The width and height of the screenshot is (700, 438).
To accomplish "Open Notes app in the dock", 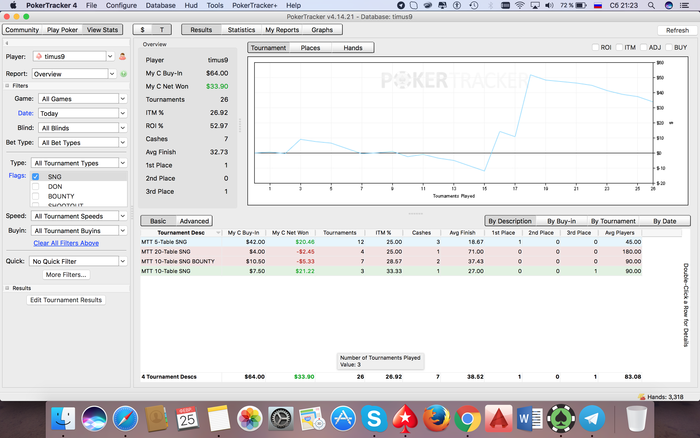I will [x=218, y=419].
